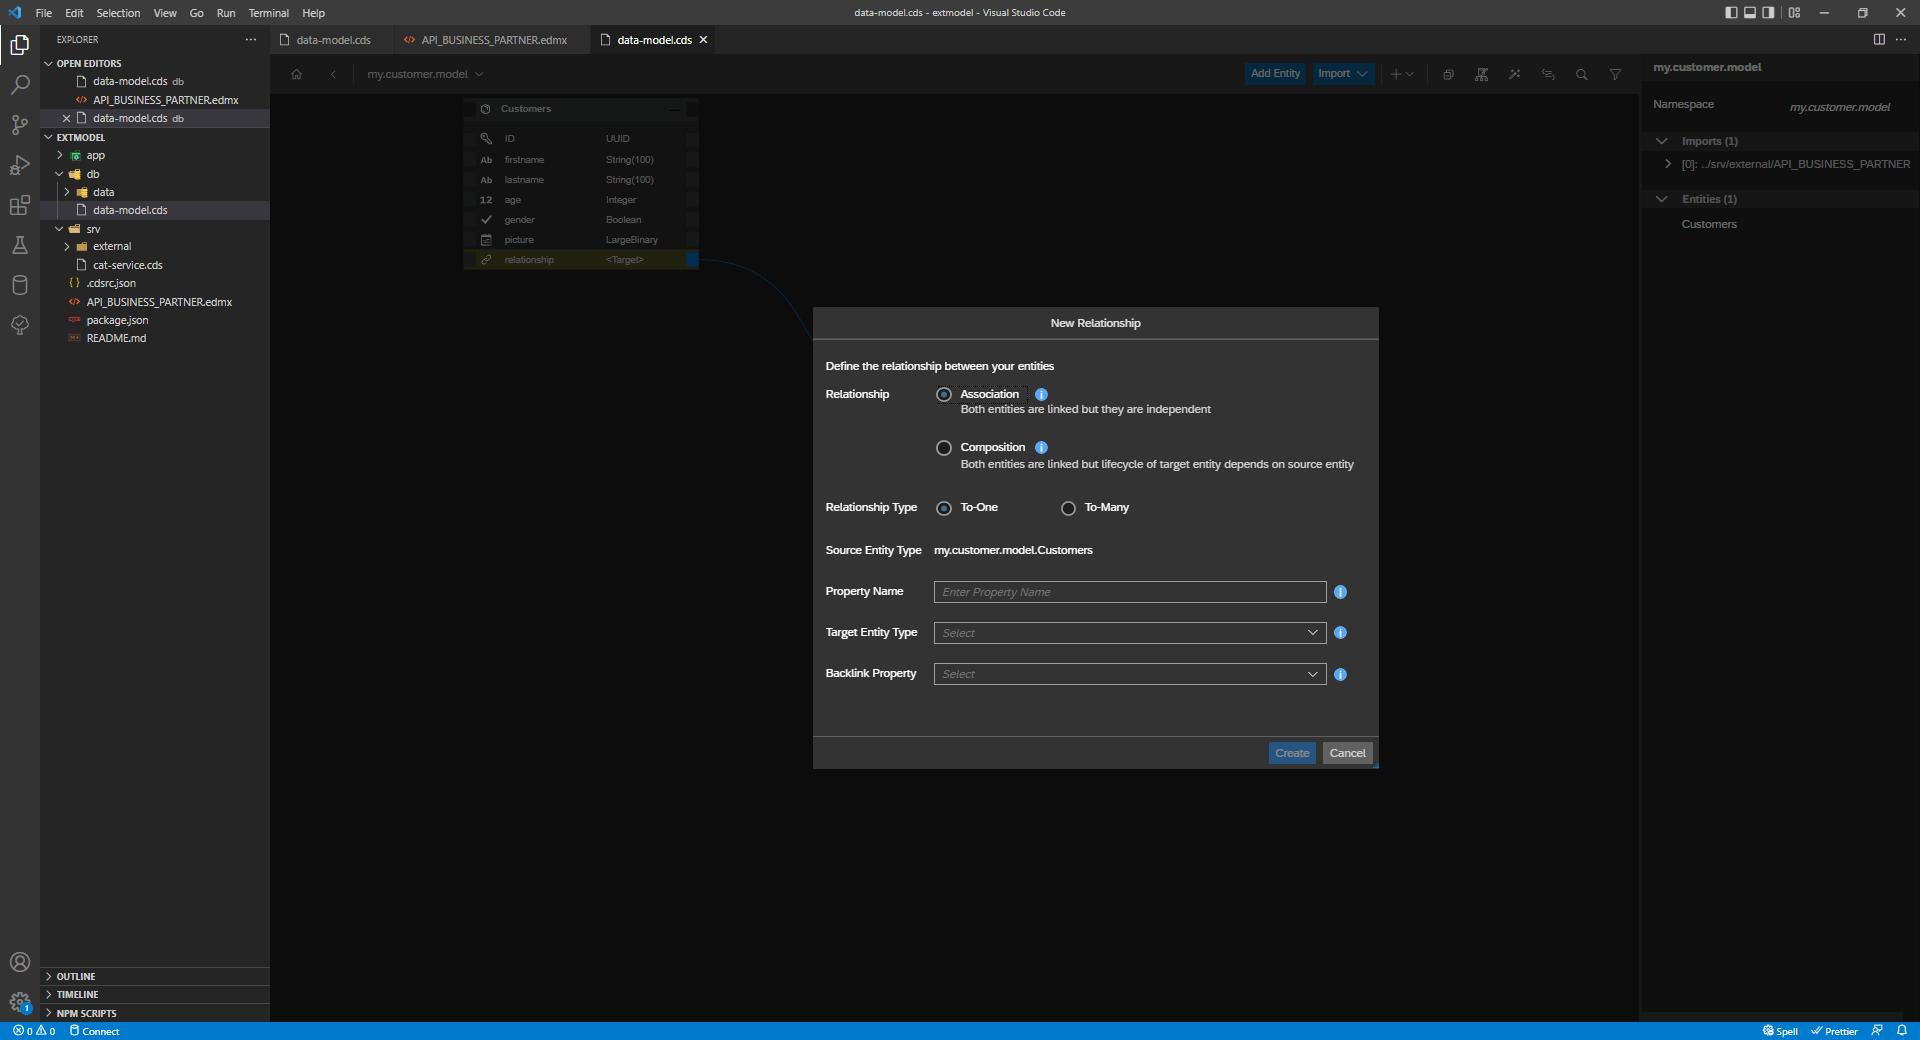
Task: Click the Property Name input field
Action: pyautogui.click(x=1128, y=592)
